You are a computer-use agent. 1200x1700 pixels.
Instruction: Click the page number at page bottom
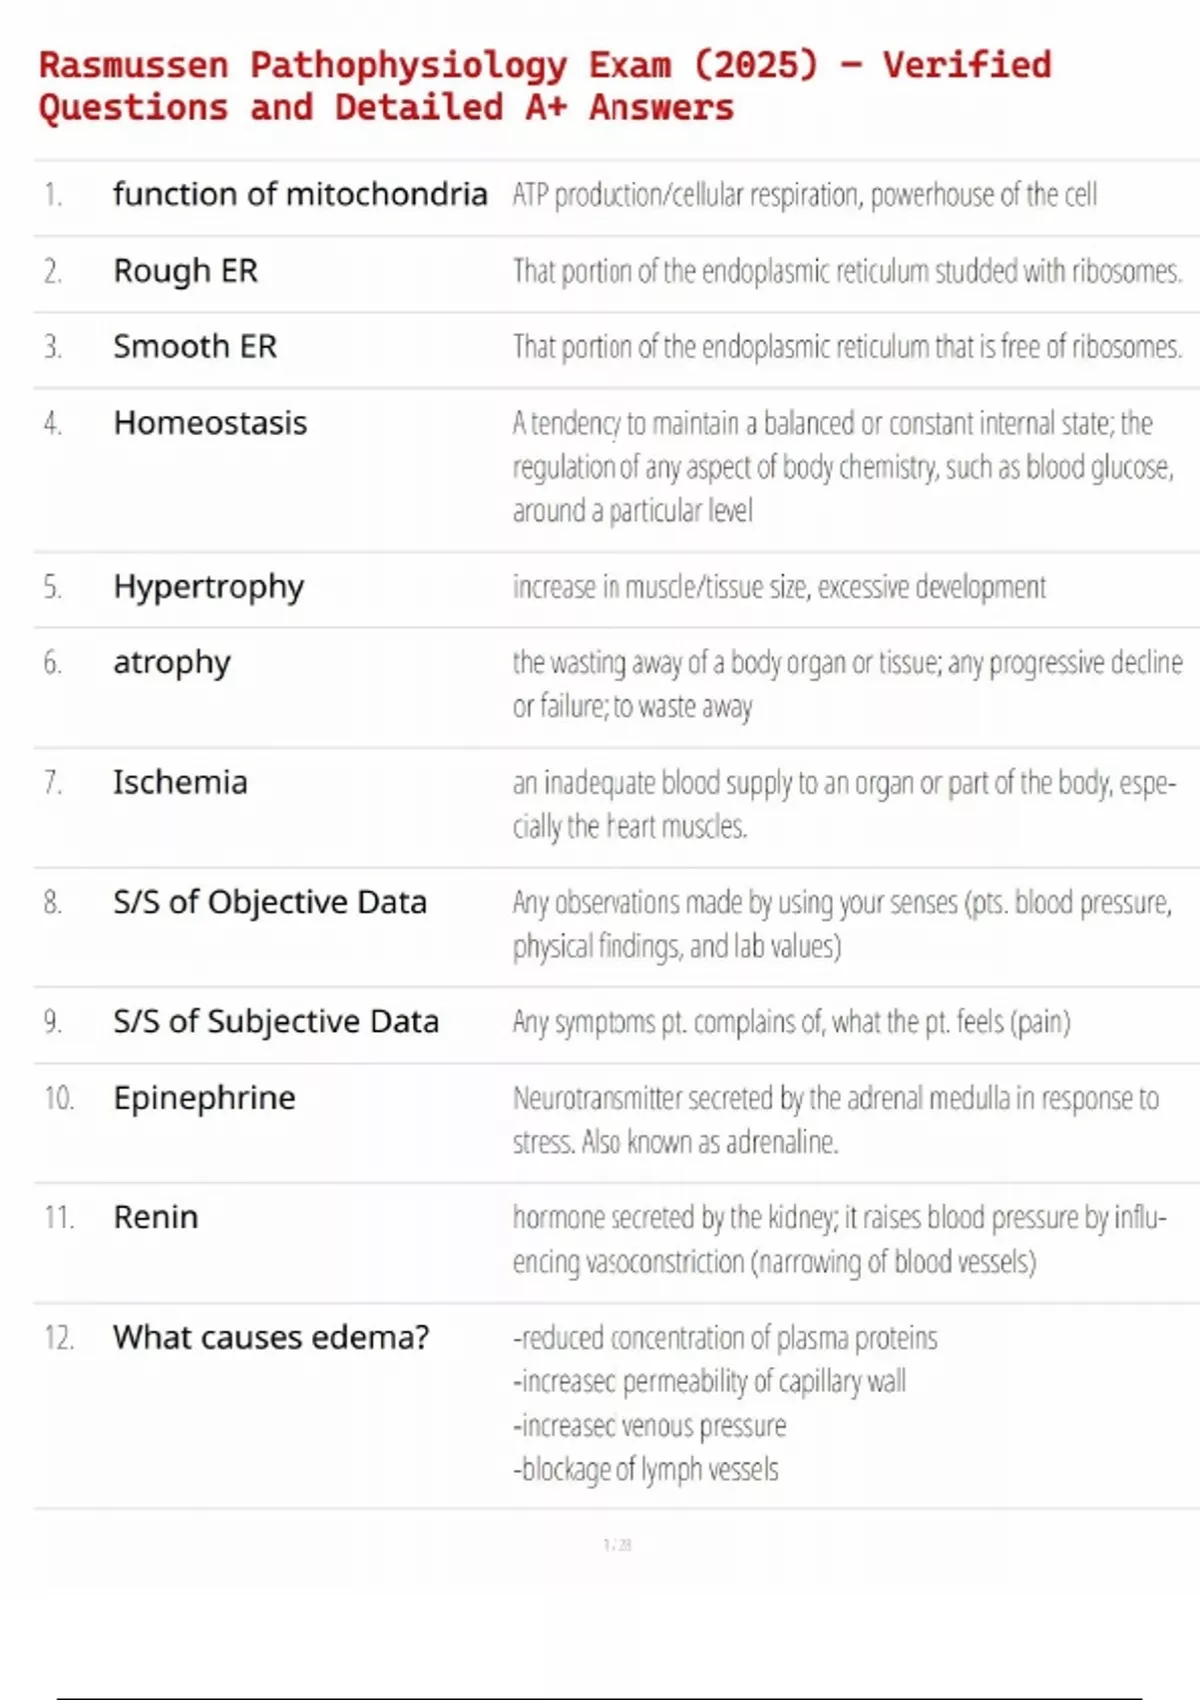click(x=617, y=1545)
